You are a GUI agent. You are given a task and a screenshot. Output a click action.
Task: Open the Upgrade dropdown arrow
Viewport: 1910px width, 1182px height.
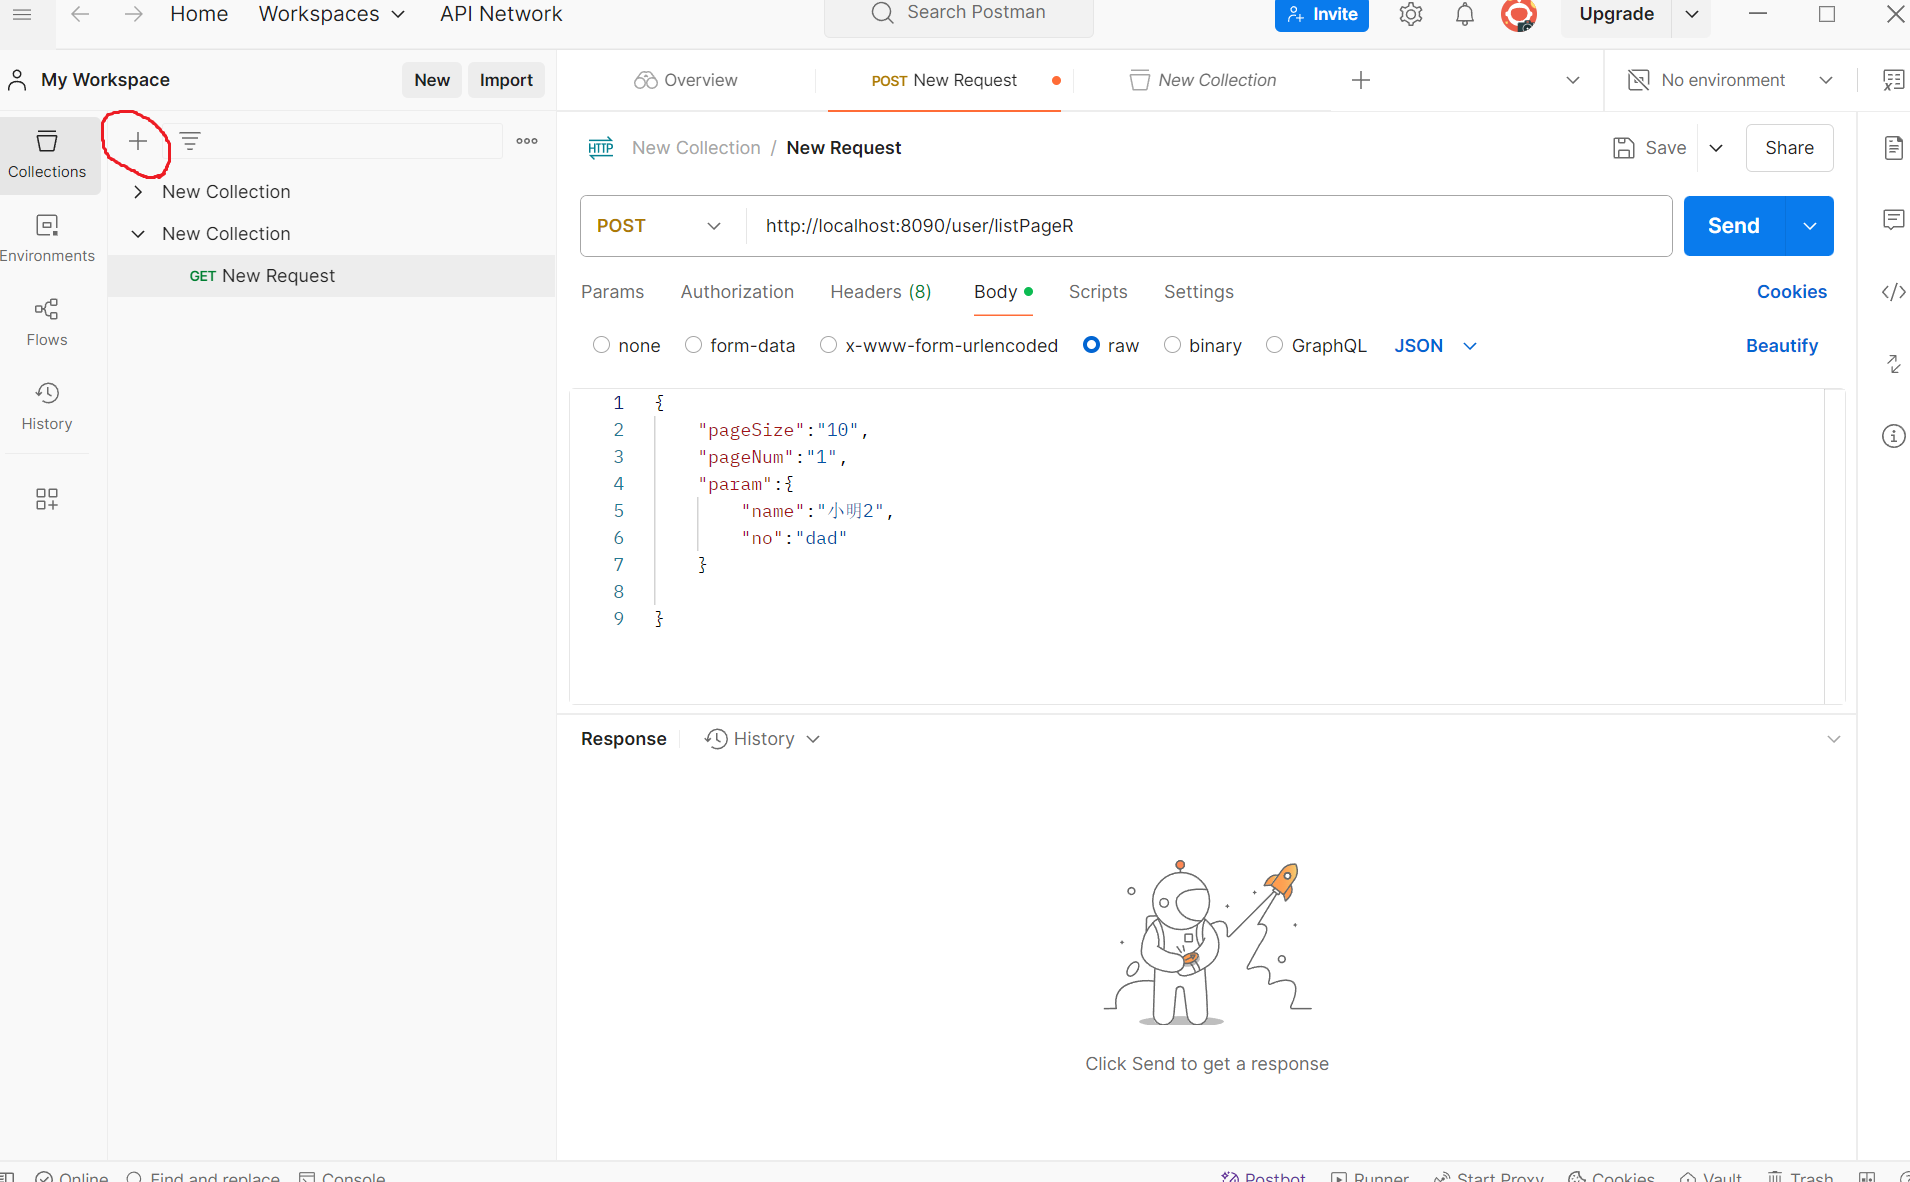[x=1692, y=14]
